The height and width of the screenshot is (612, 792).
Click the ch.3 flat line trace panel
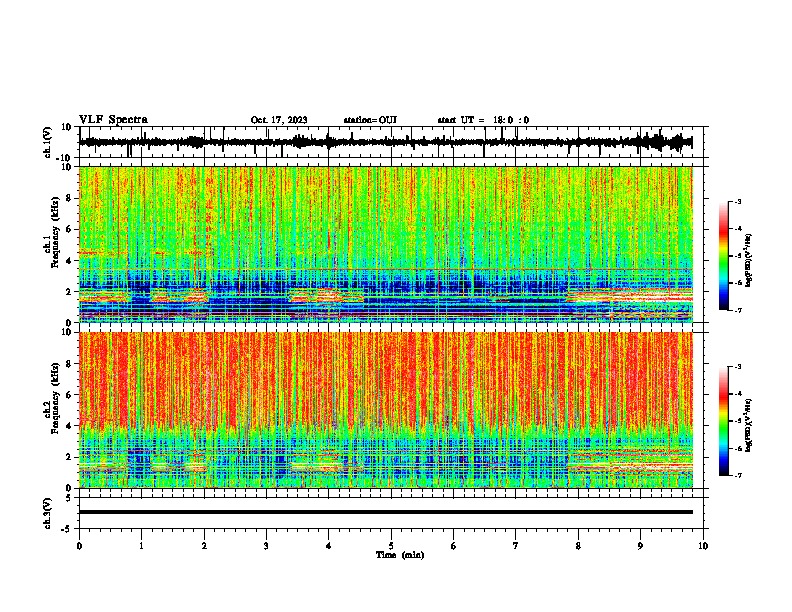click(x=391, y=513)
